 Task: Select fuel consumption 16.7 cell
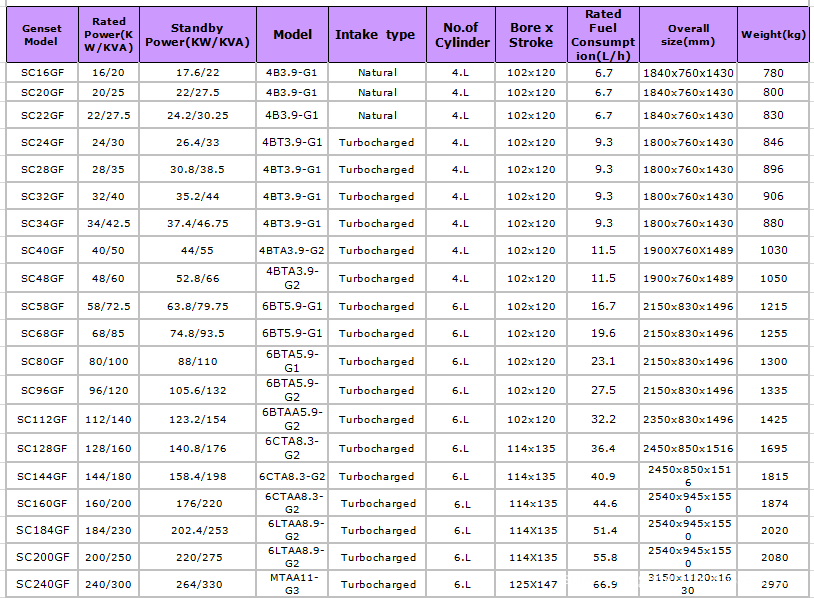click(x=603, y=306)
